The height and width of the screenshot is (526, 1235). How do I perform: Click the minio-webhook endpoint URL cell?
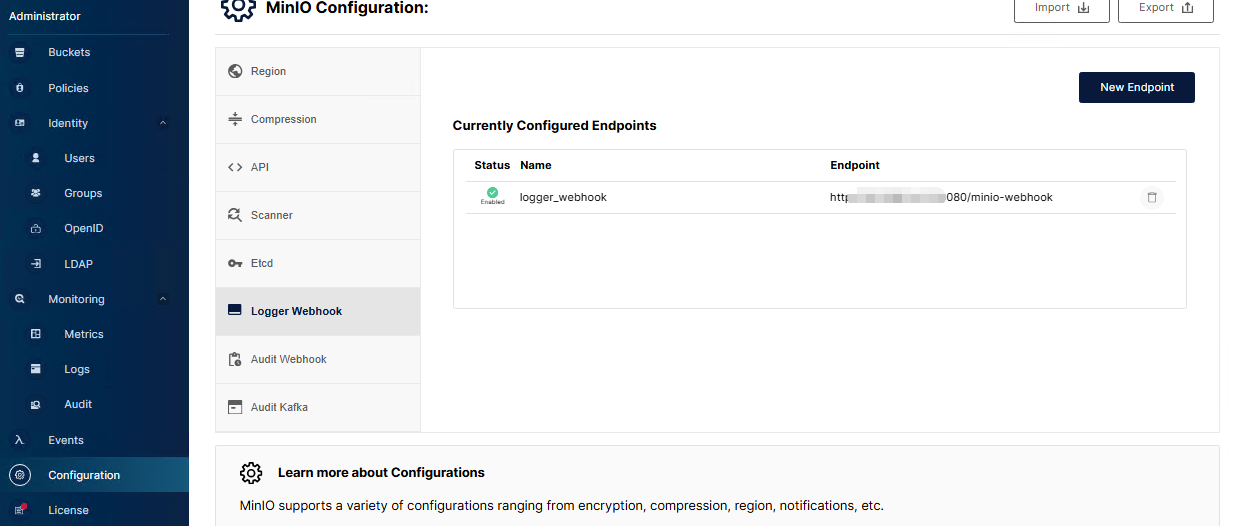941,197
